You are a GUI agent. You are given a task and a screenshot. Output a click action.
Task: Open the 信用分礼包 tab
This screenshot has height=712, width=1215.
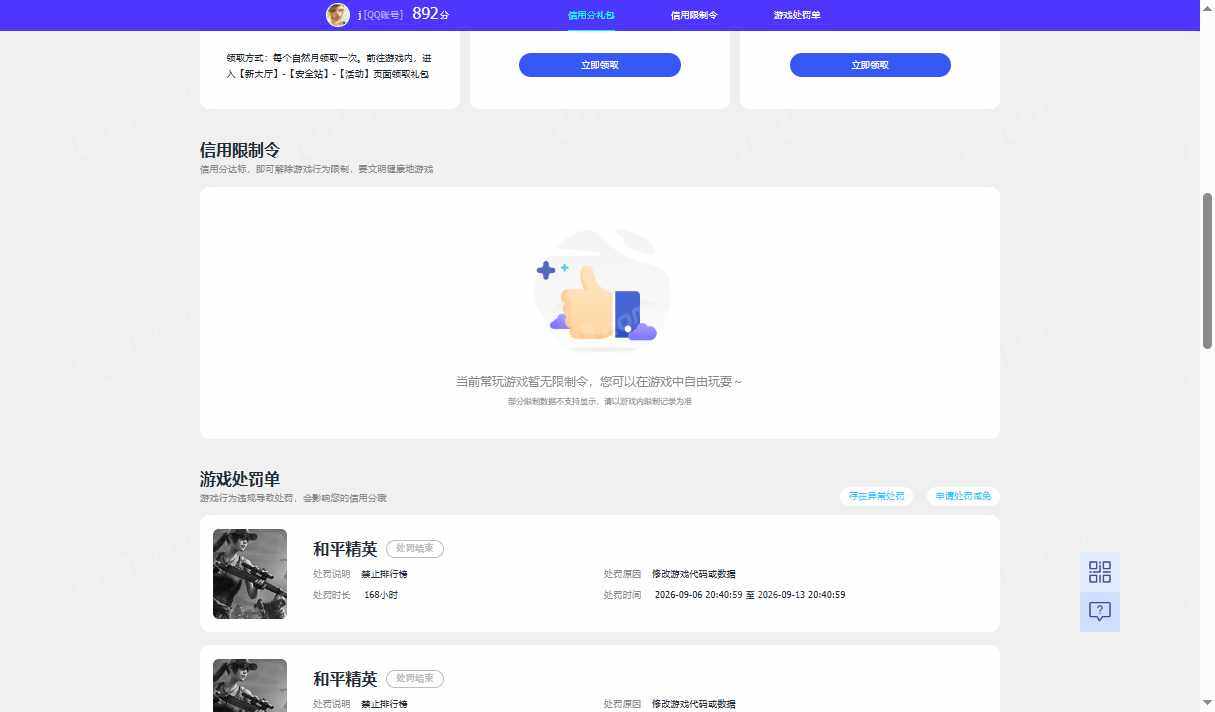coord(591,15)
